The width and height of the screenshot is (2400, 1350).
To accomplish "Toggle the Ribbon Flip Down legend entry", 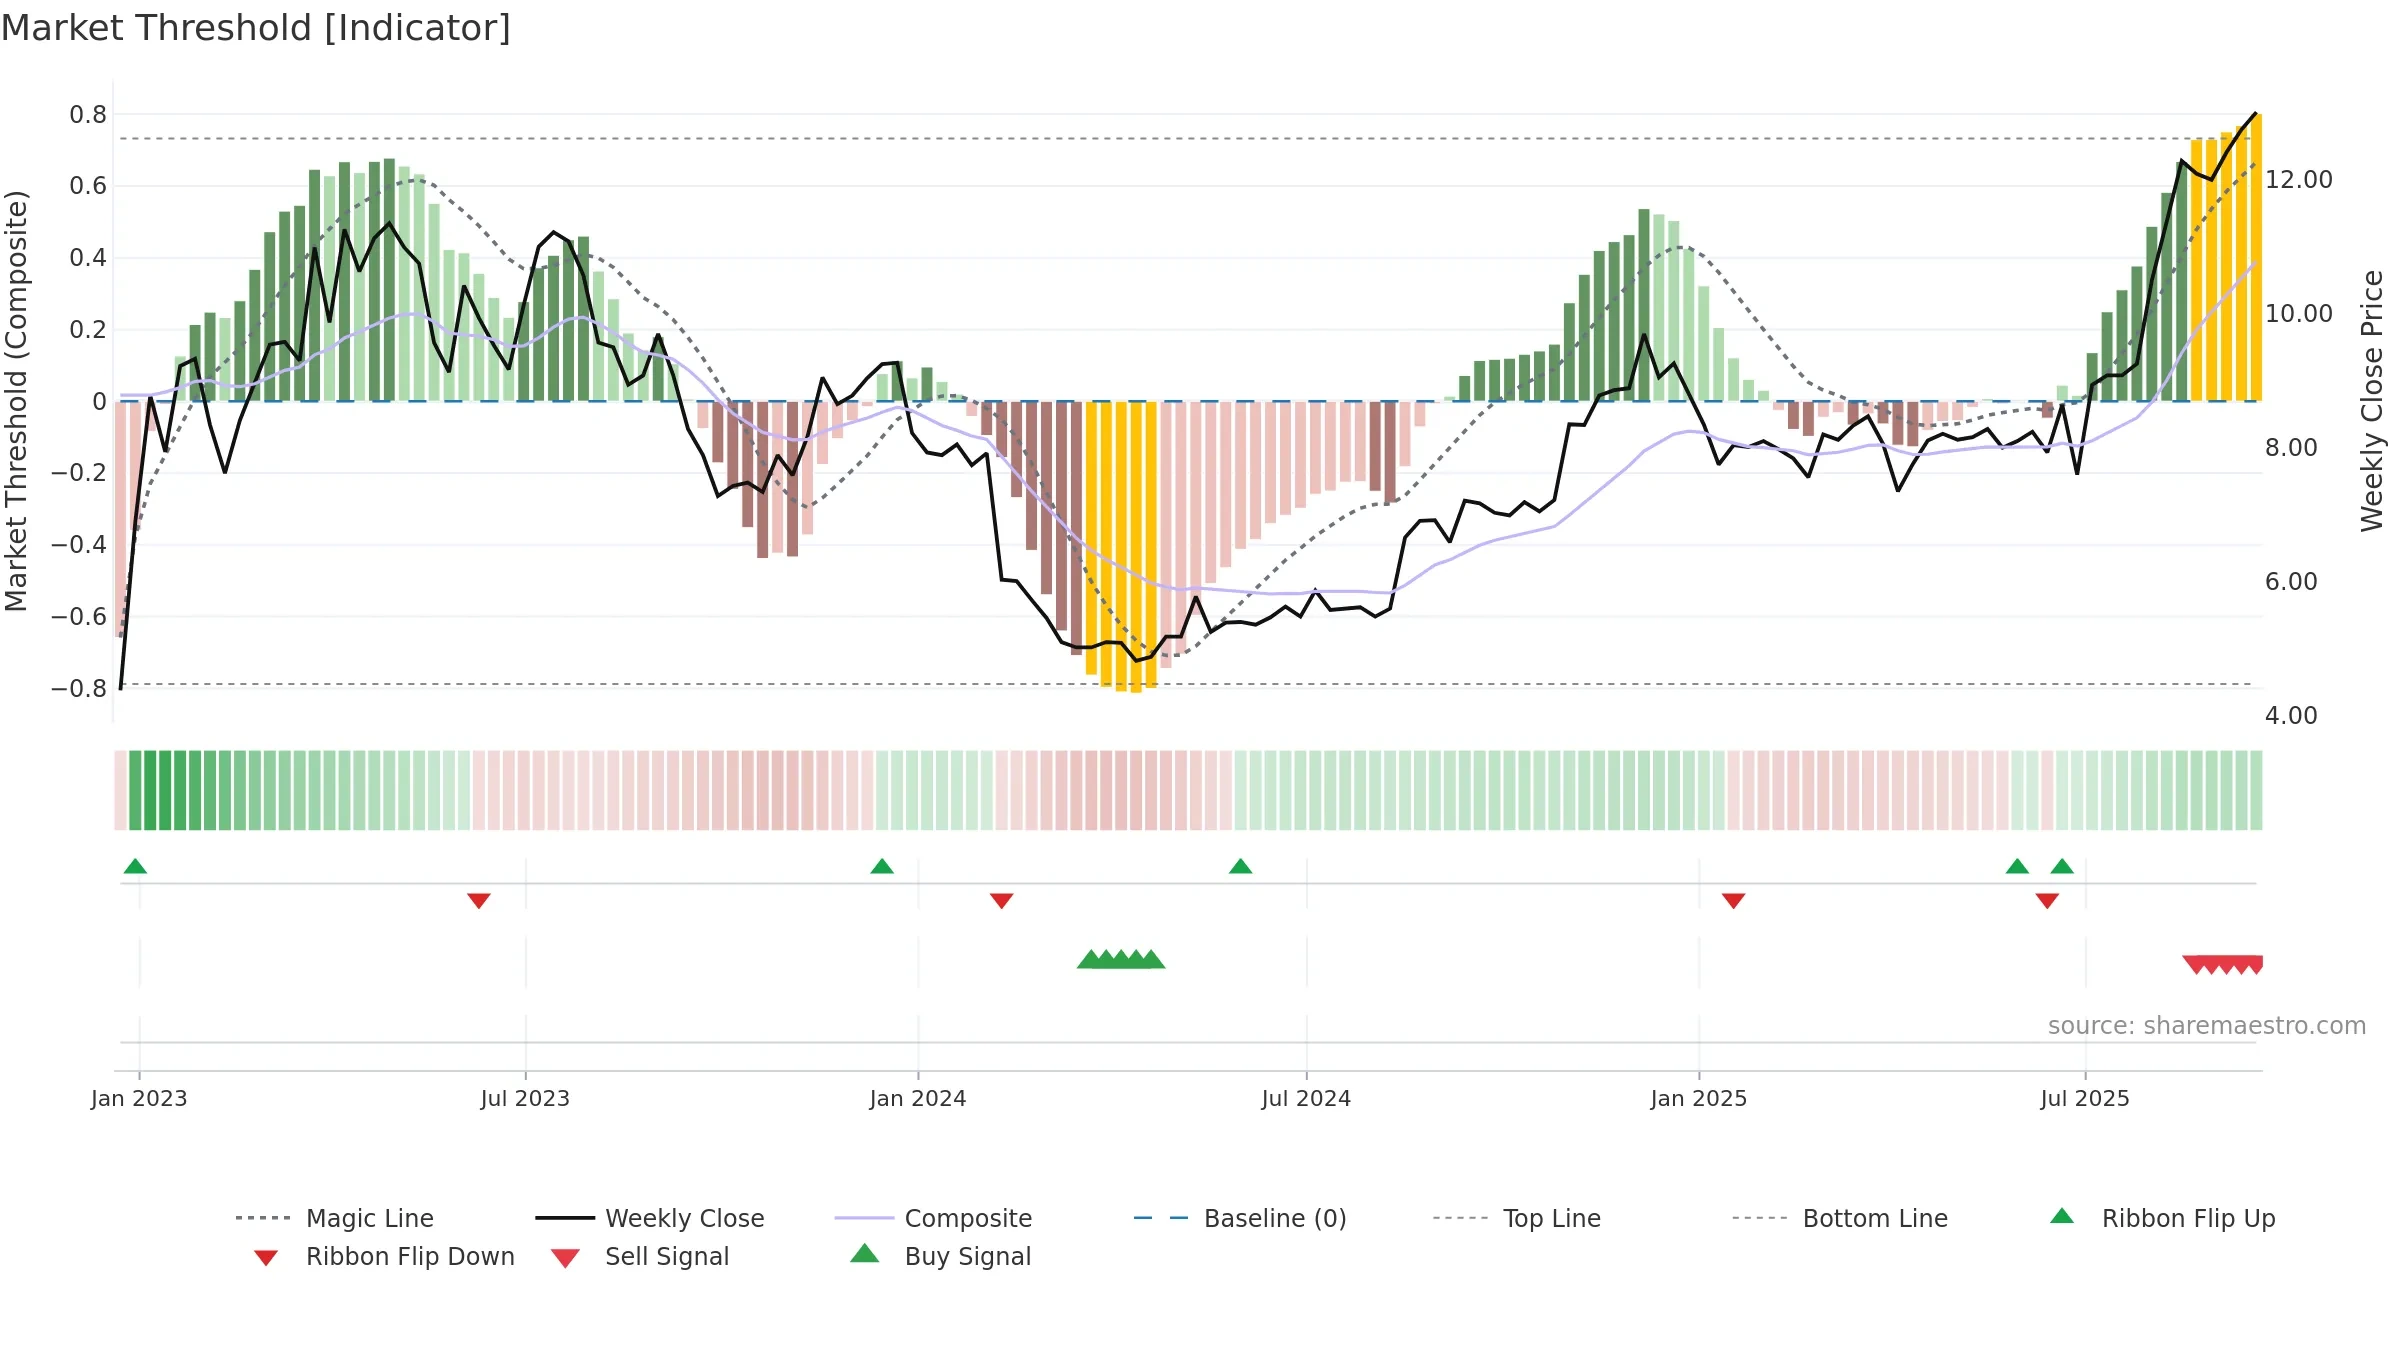I will tap(384, 1256).
